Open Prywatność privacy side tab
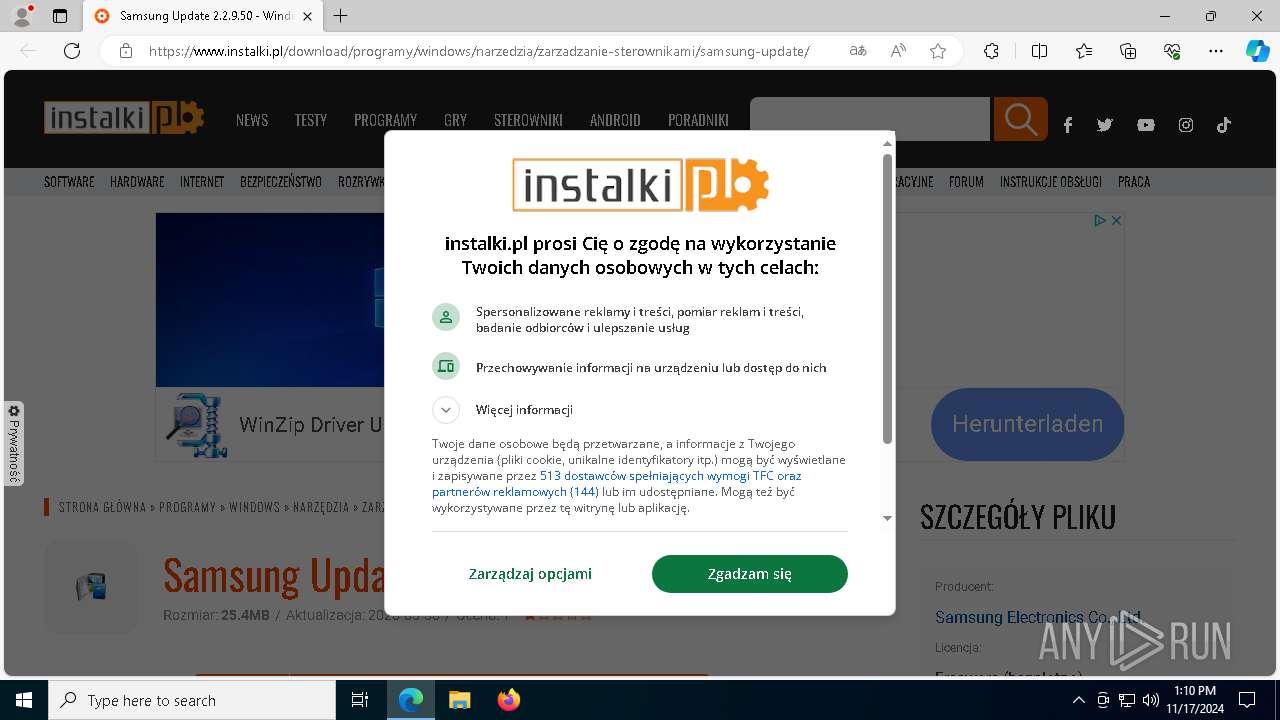 point(13,443)
